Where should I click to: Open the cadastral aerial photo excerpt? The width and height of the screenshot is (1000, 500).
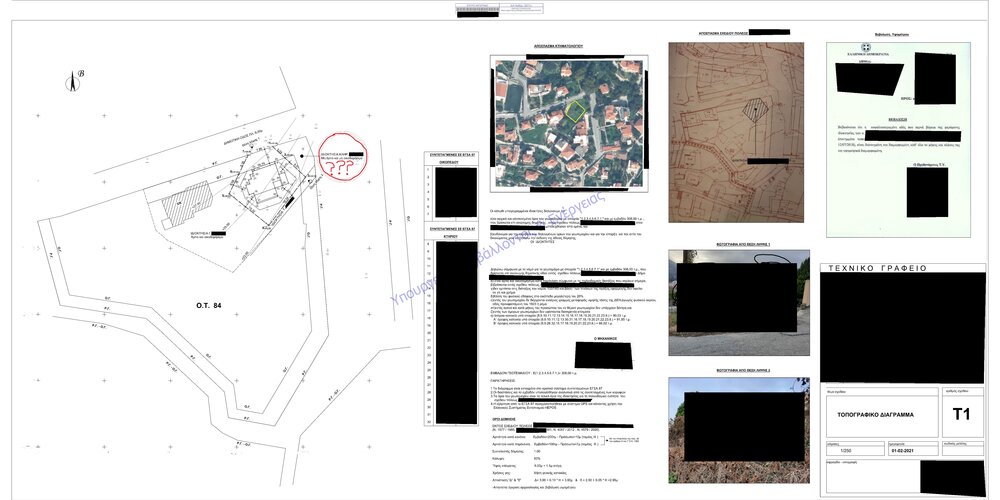pos(567,120)
